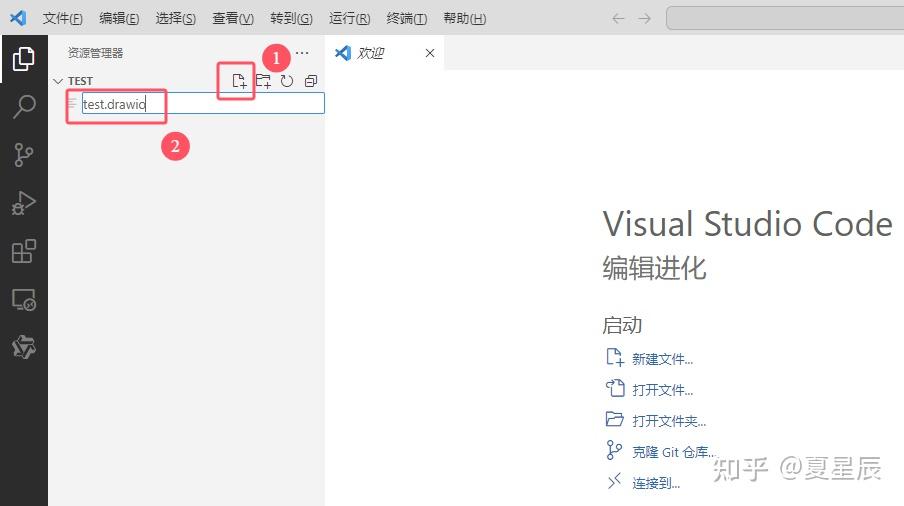
Task: Click the test.drawio filename input field
Action: click(x=203, y=104)
